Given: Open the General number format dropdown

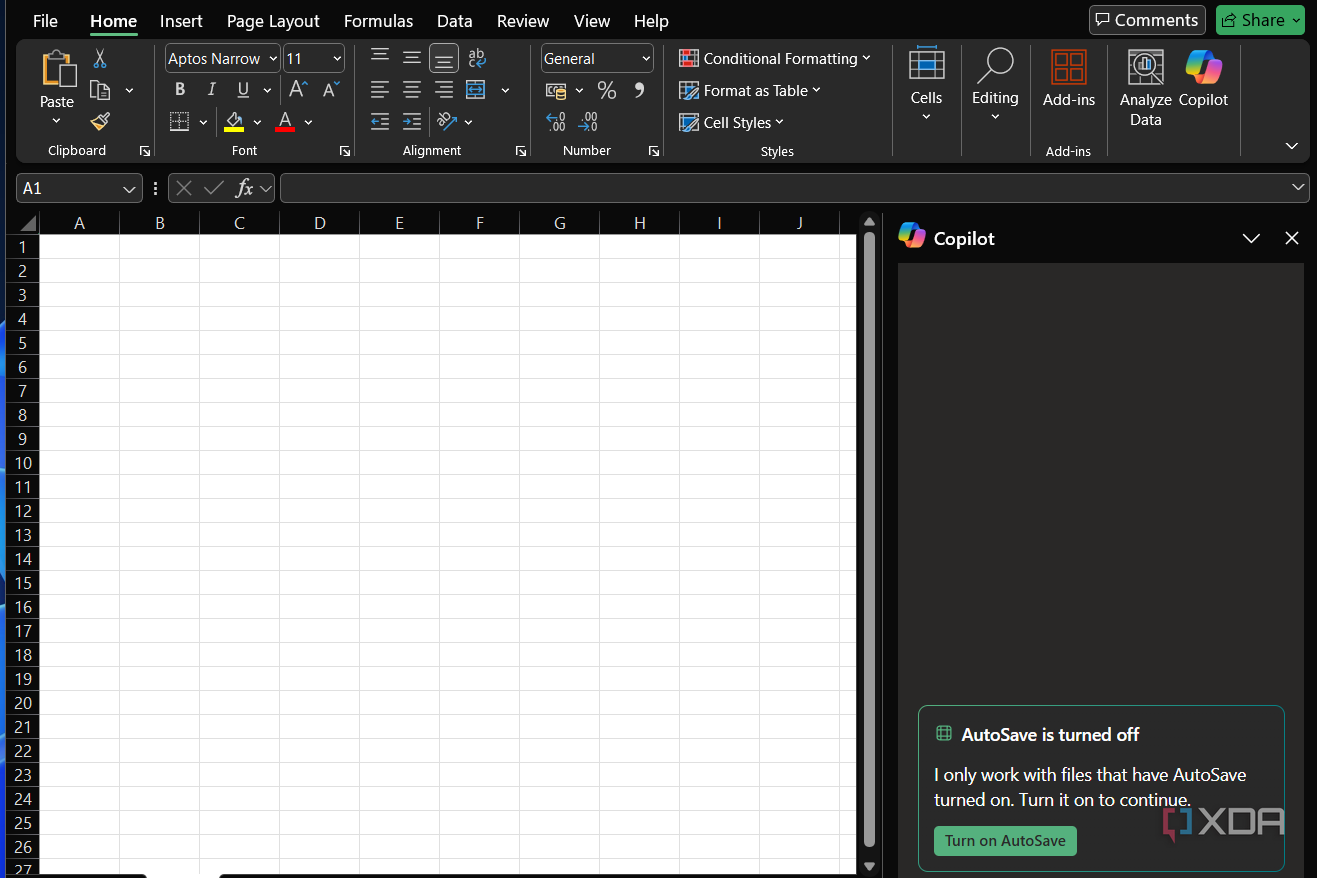Looking at the screenshot, I should 646,59.
